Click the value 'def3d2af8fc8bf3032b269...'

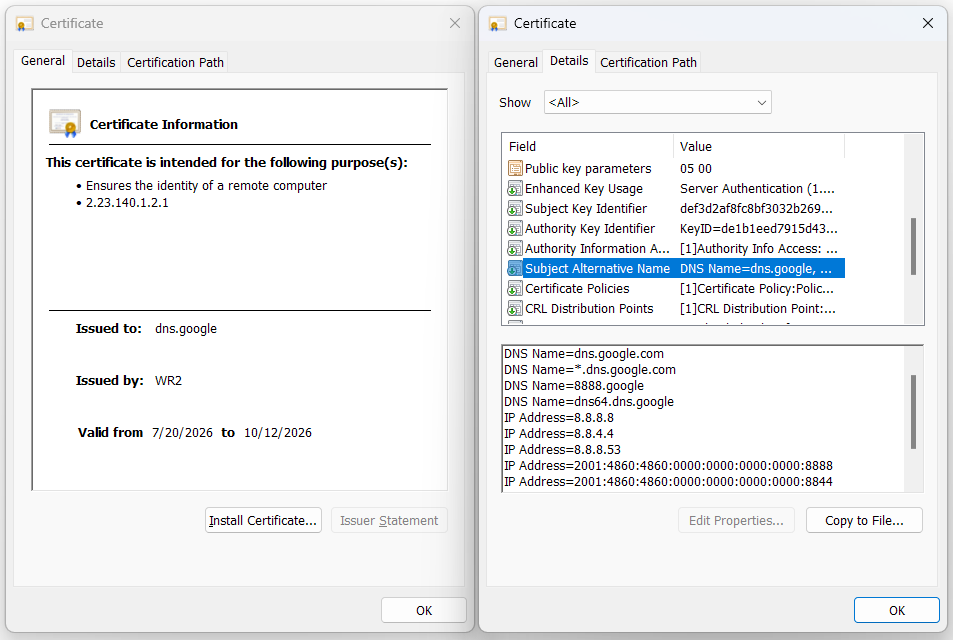click(756, 208)
